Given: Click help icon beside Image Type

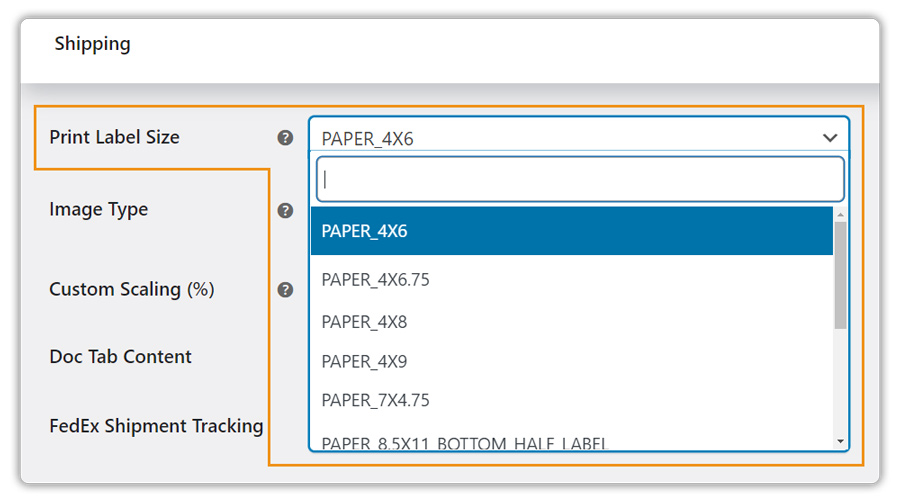Looking at the screenshot, I should pos(285,211).
